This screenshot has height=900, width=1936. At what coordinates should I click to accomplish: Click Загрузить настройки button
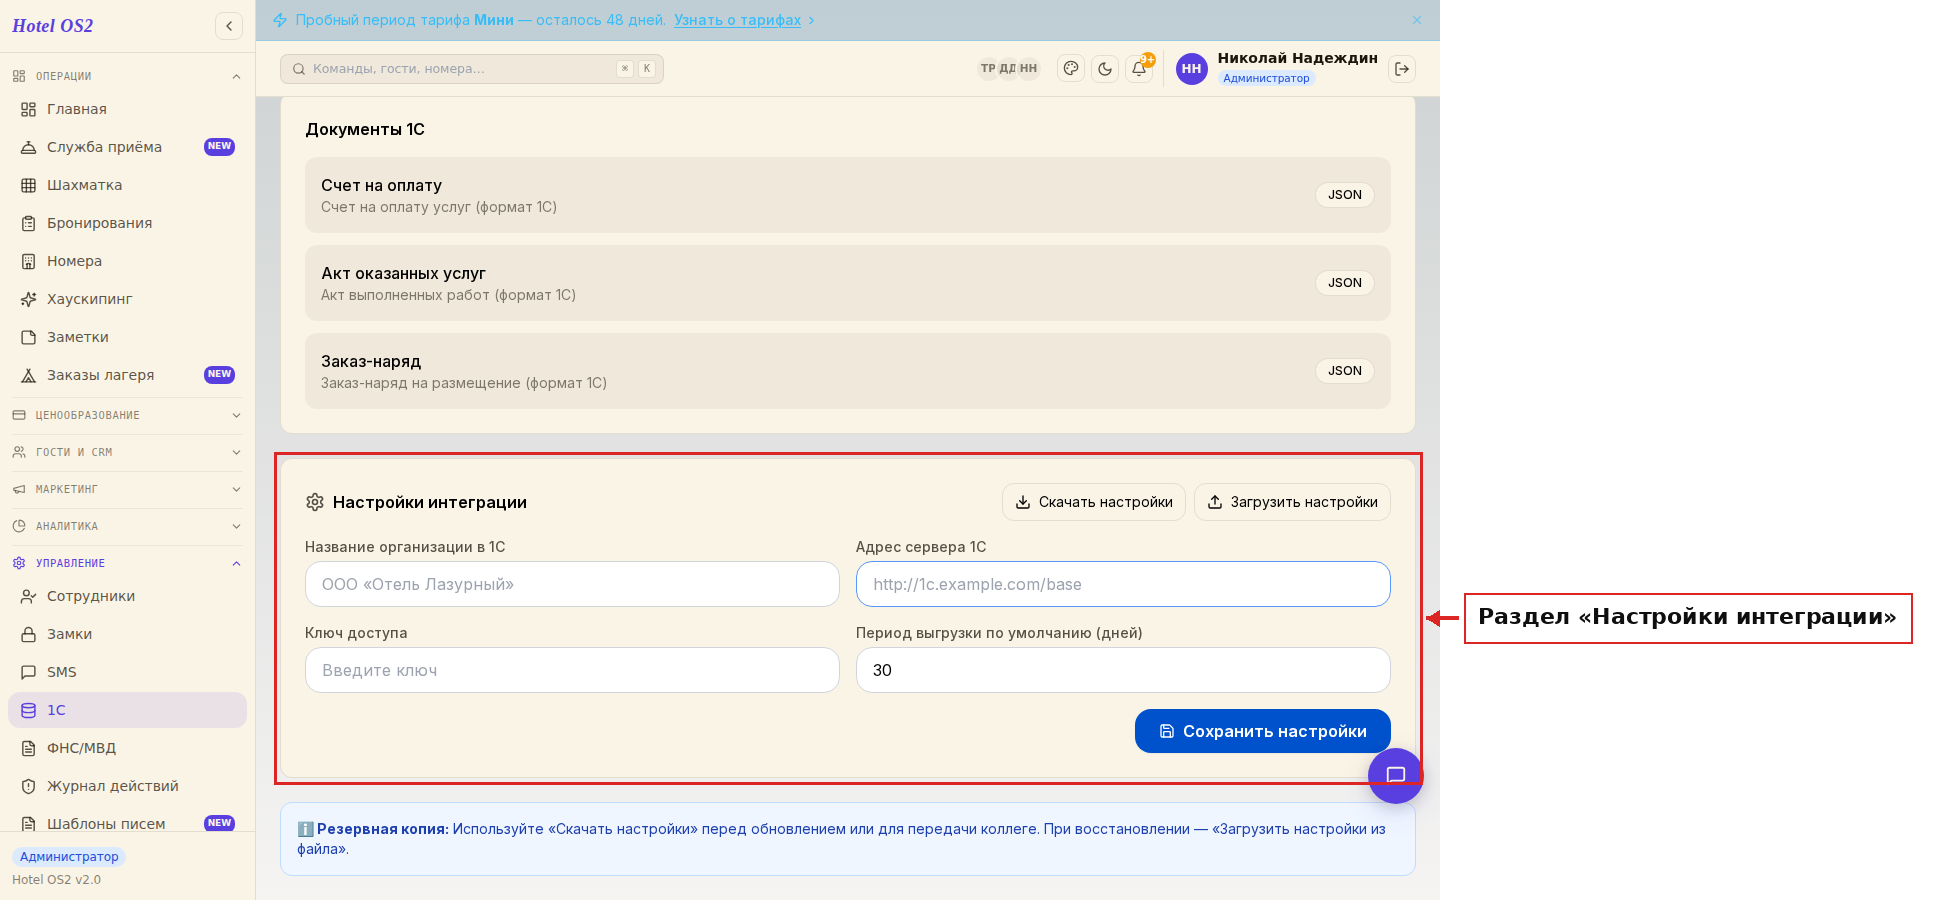1292,502
